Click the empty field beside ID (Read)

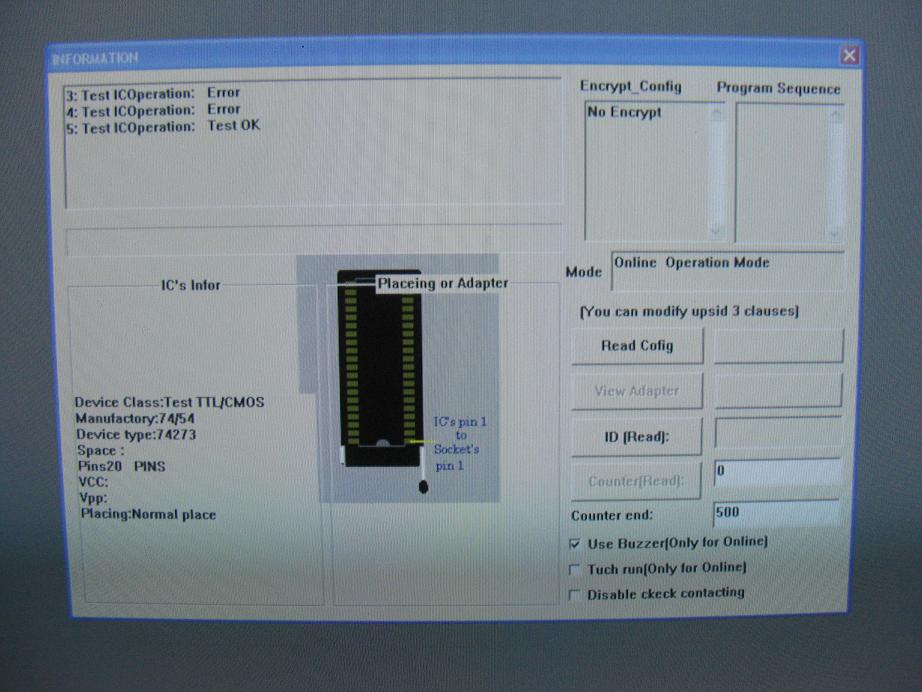tap(777, 435)
